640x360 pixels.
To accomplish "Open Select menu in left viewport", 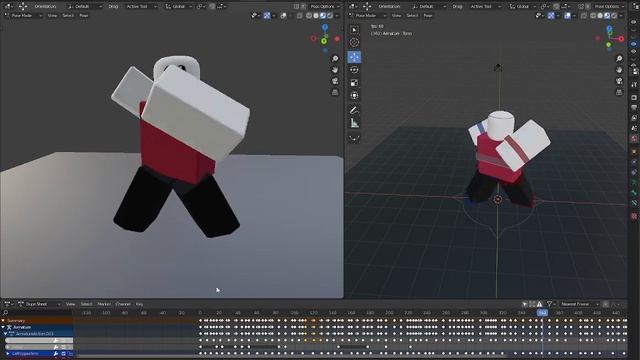I will 68,16.
